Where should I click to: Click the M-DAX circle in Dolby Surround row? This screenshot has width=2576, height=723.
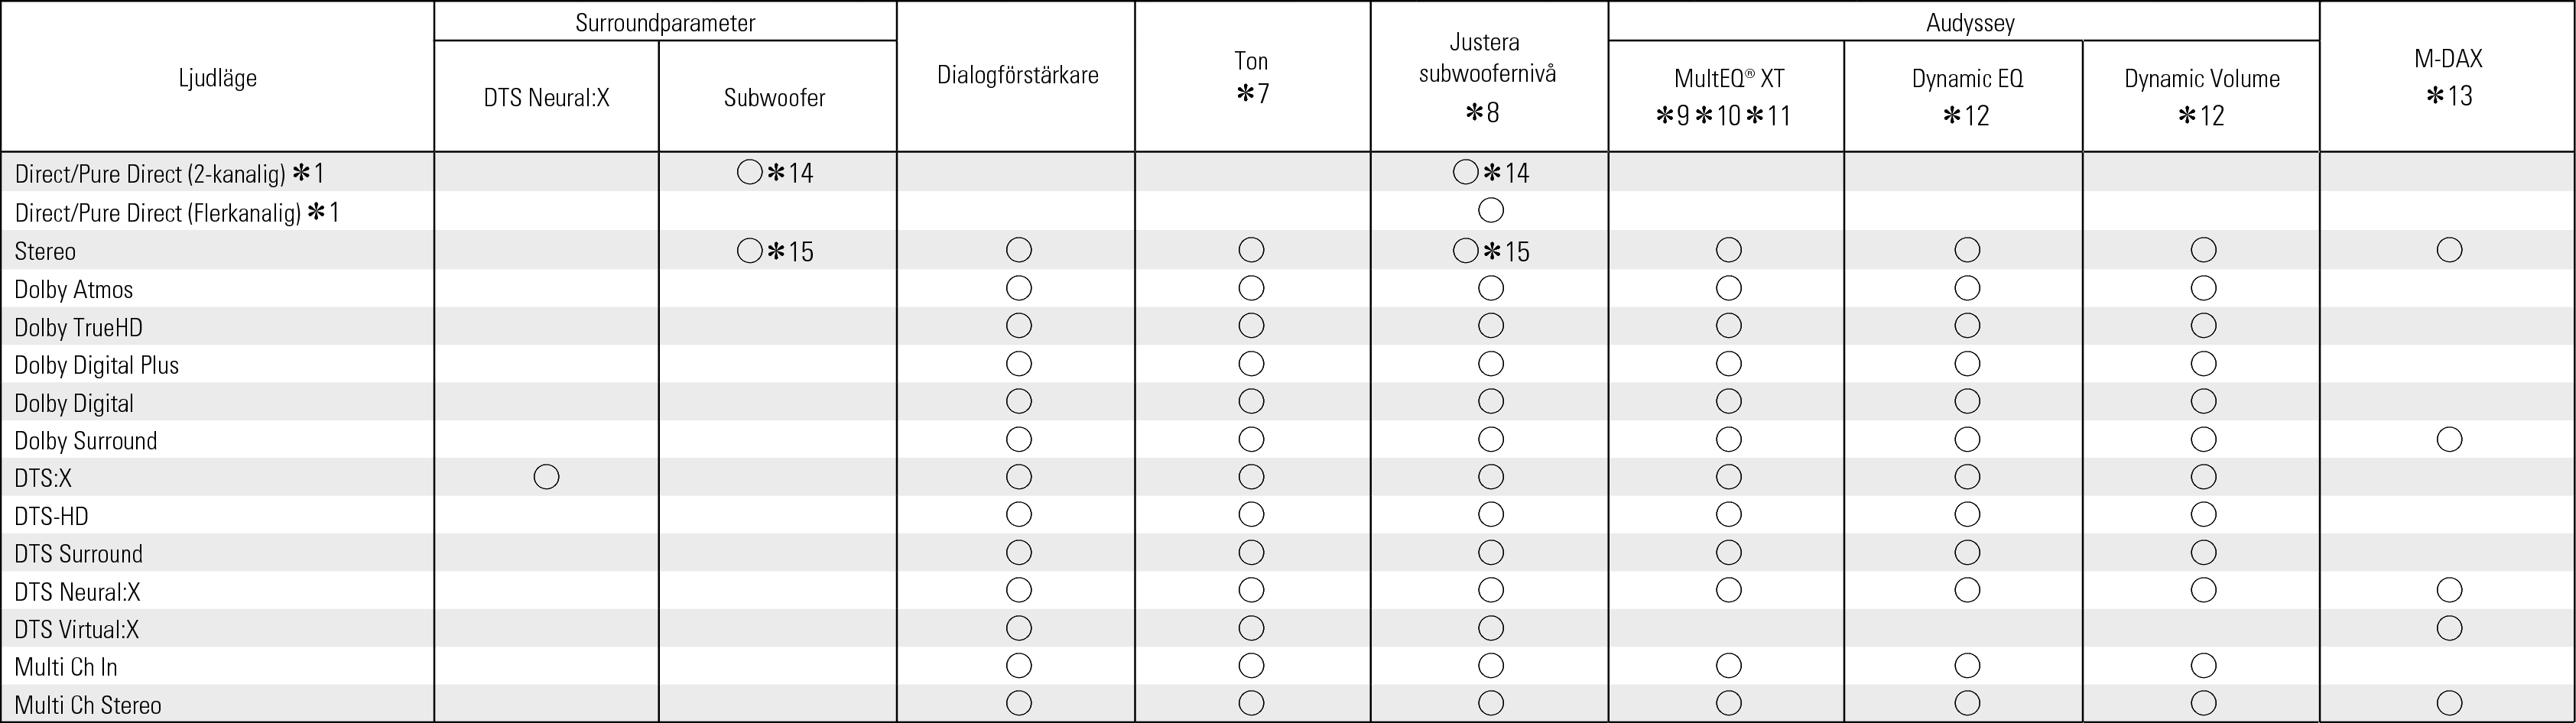point(2449,439)
